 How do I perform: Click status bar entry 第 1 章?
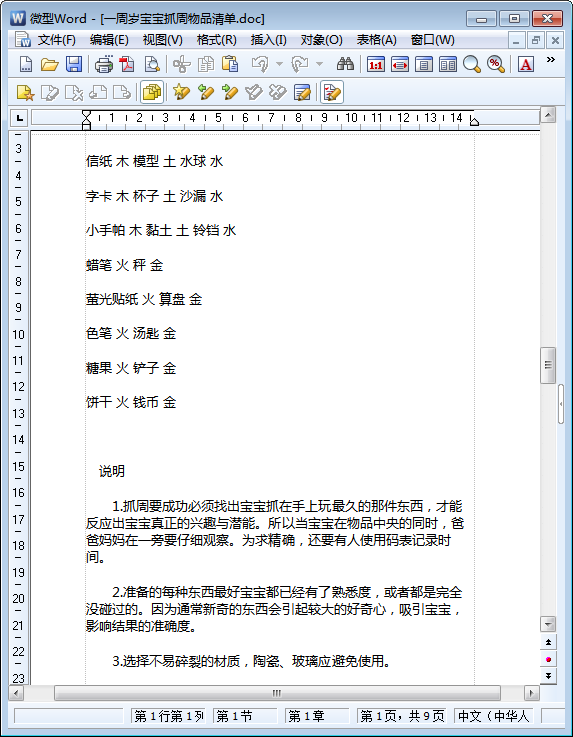click(317, 716)
